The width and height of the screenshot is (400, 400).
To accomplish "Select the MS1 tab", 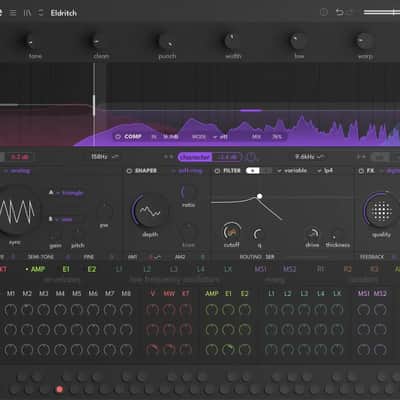I will pos(260,269).
